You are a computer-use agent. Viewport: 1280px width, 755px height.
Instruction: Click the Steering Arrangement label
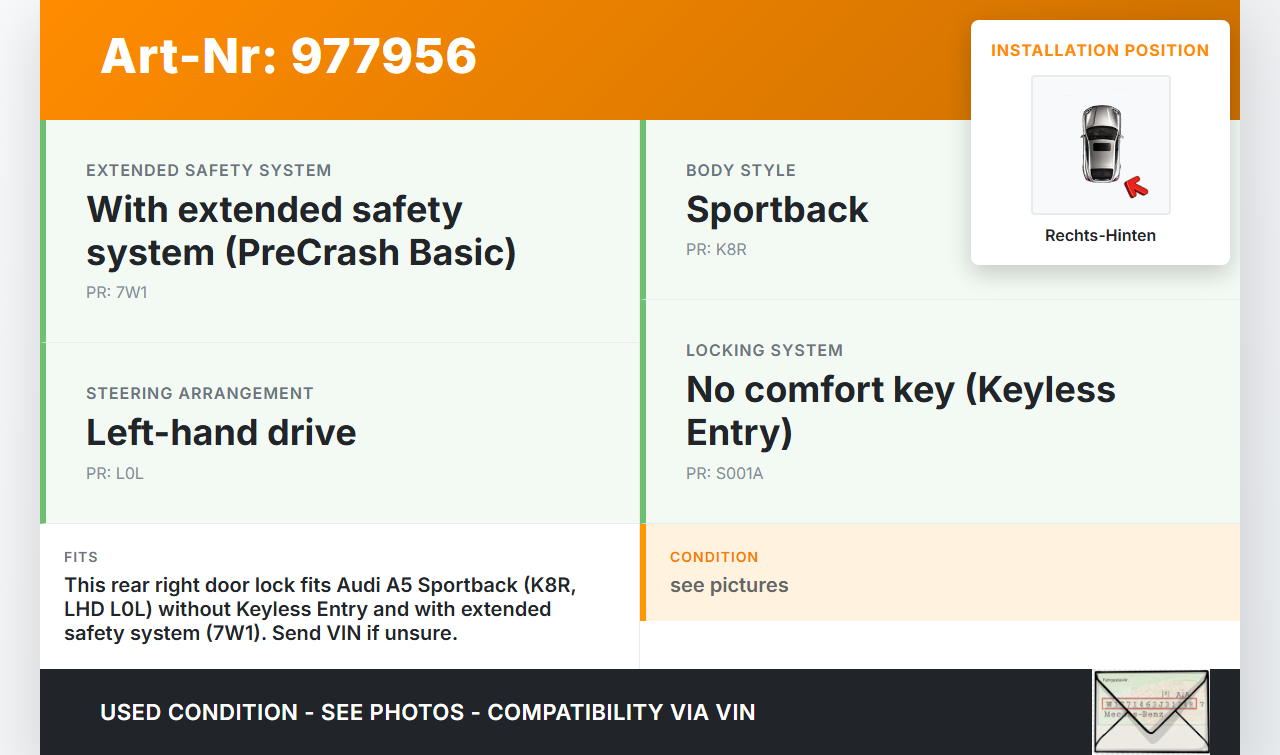click(x=200, y=393)
